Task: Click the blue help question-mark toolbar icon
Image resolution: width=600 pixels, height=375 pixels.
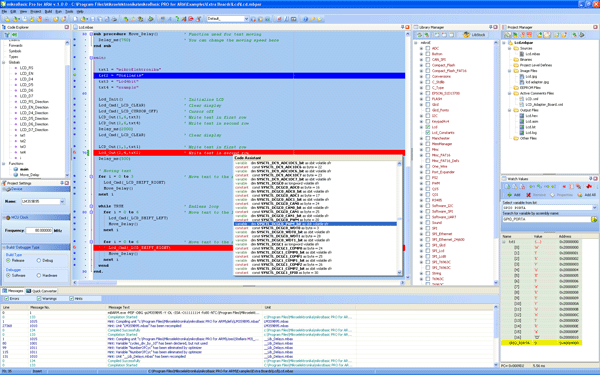Action: [x=305, y=19]
